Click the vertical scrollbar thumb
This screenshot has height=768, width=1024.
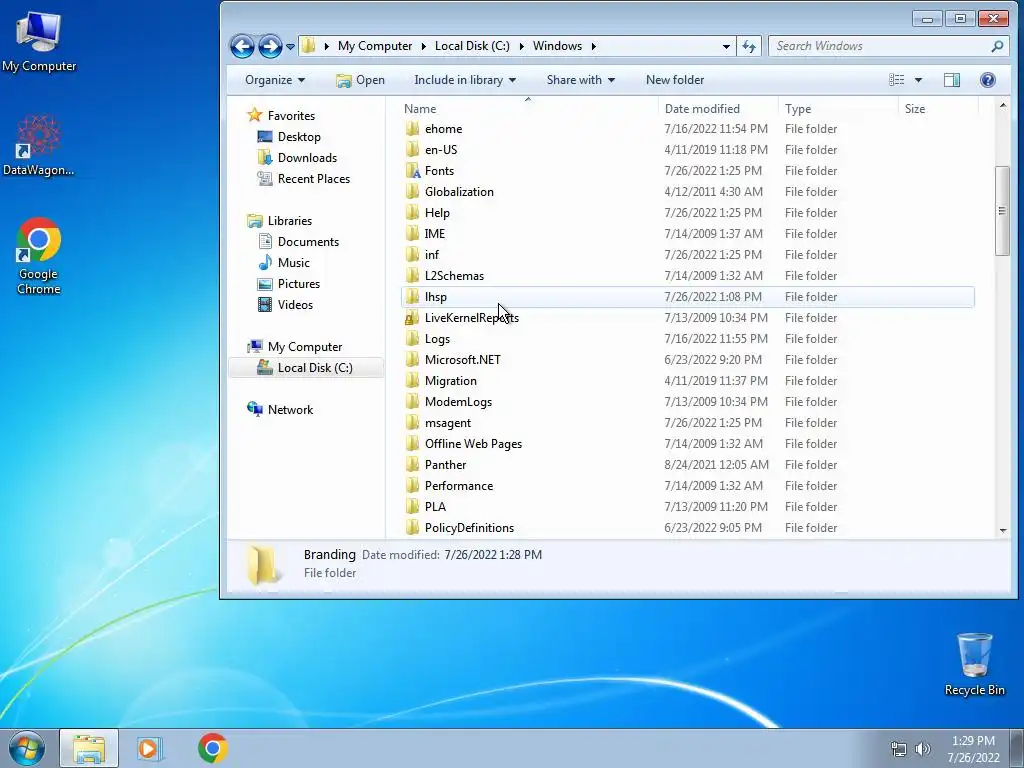(x=1002, y=210)
